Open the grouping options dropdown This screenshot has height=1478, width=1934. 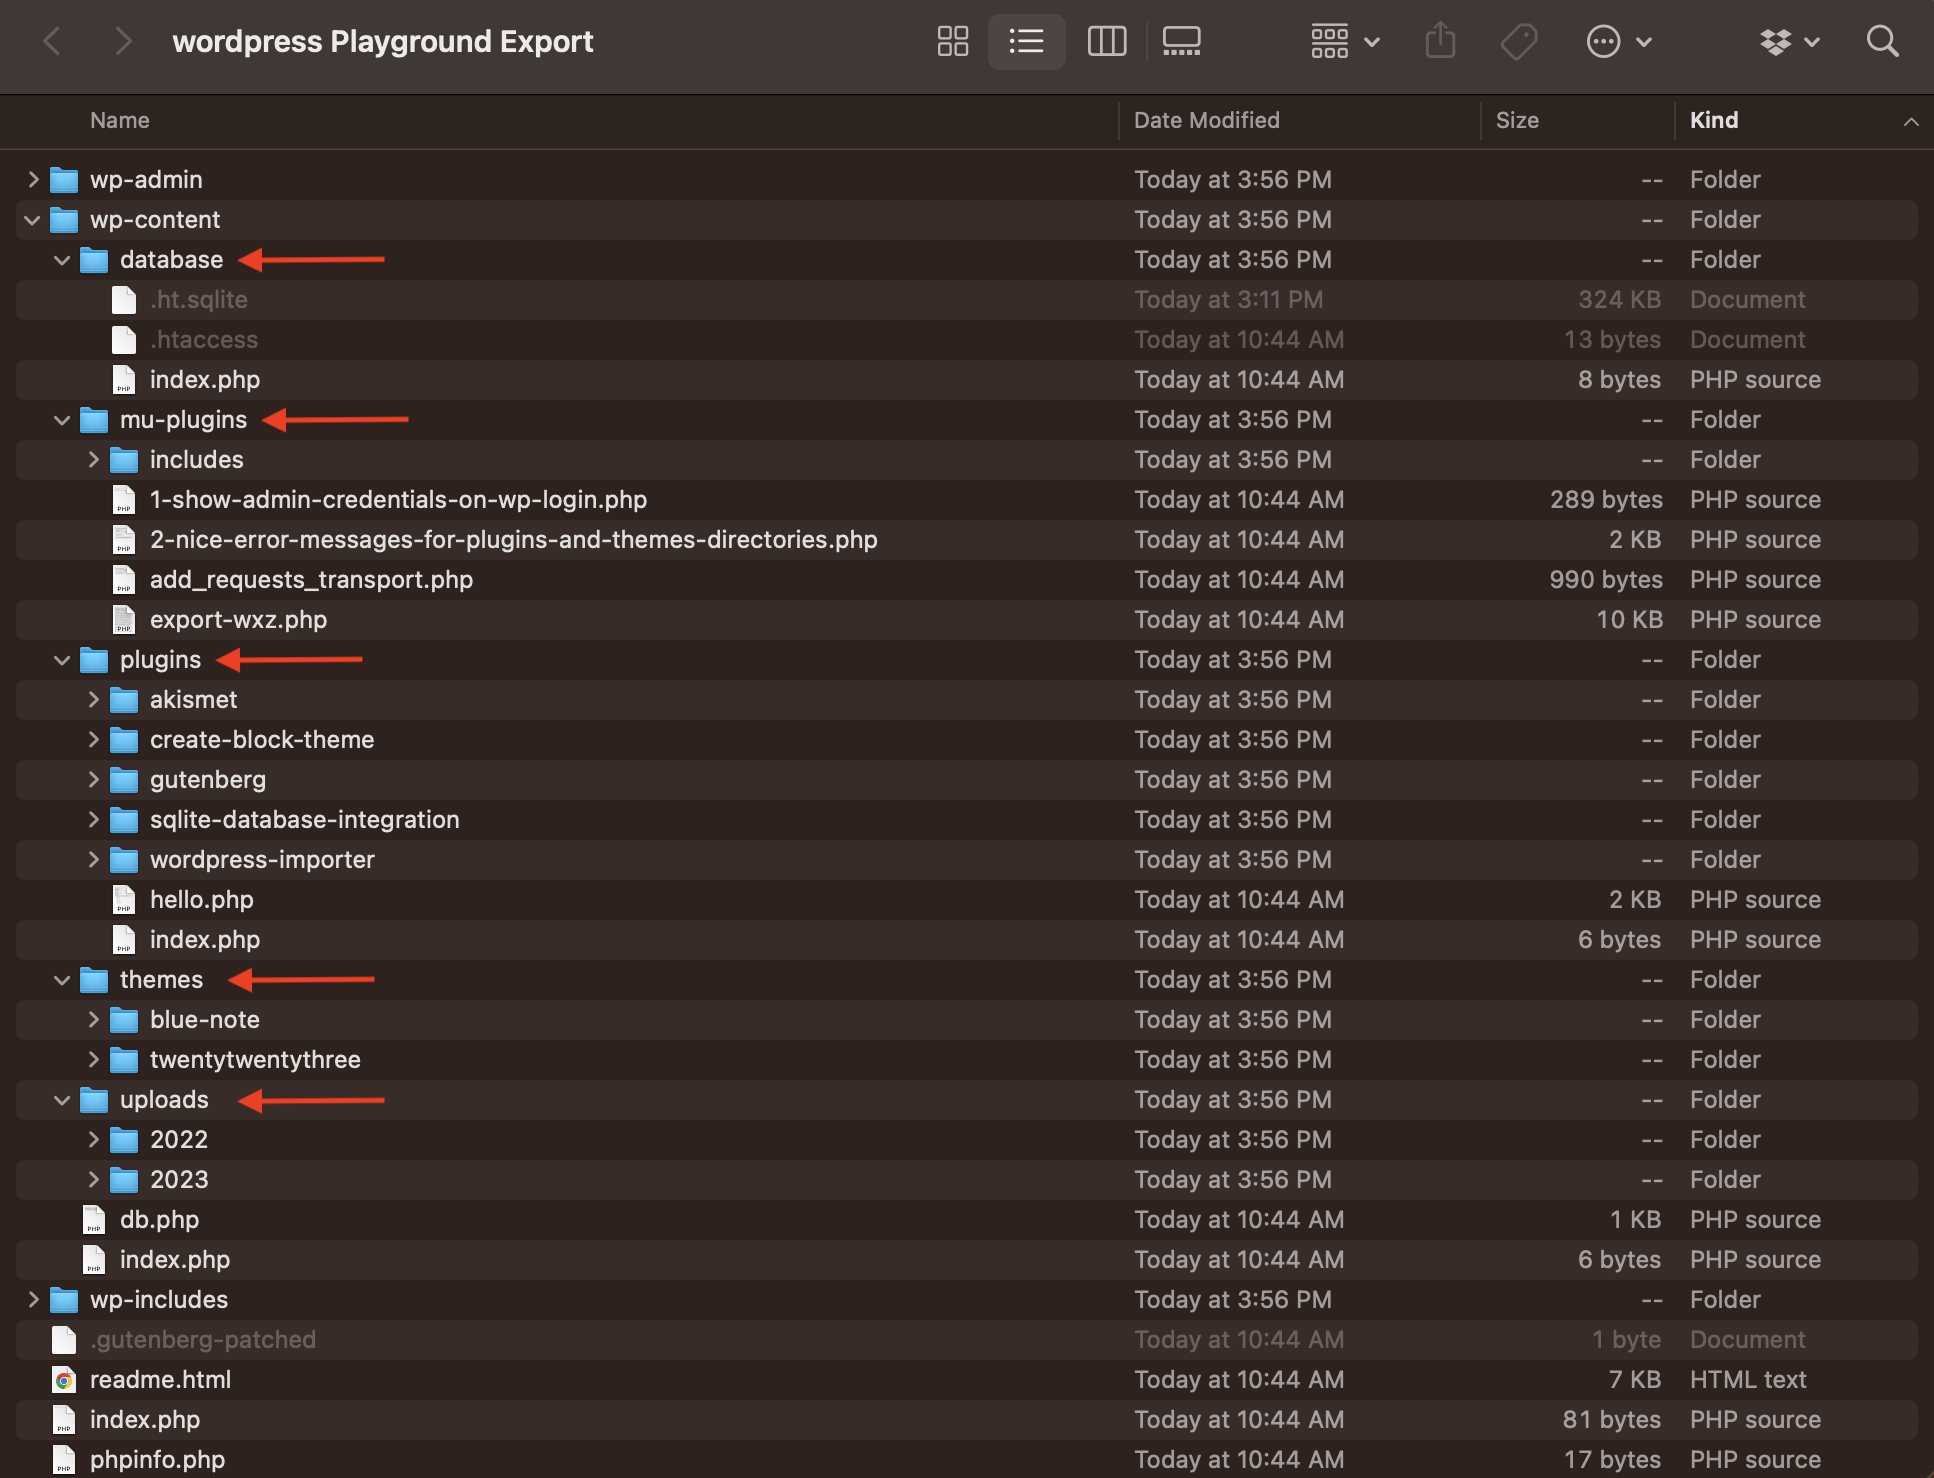click(1344, 41)
